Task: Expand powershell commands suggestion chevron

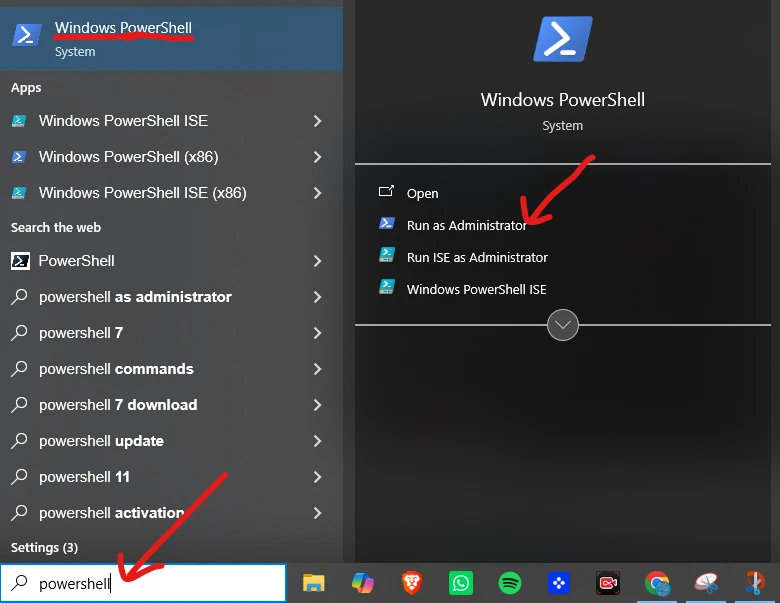Action: point(317,369)
